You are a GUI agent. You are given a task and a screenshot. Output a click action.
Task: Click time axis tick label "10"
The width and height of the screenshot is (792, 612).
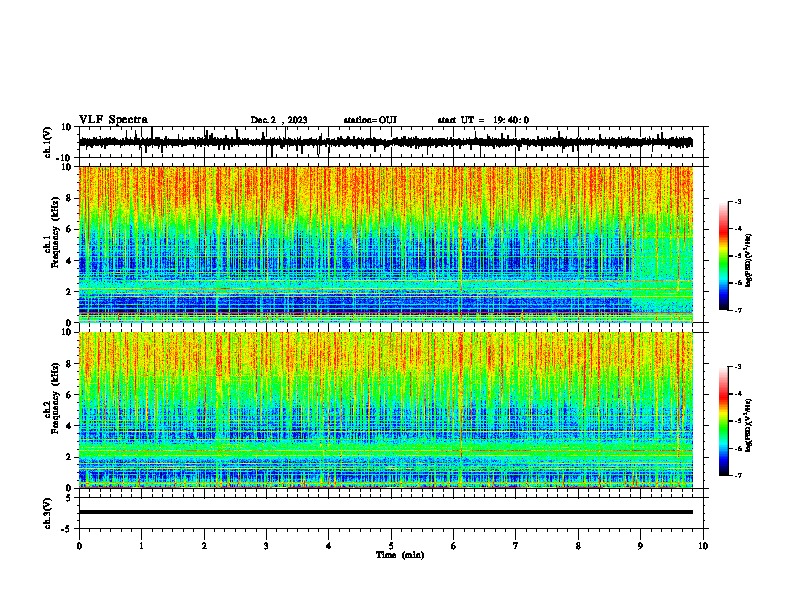(703, 546)
